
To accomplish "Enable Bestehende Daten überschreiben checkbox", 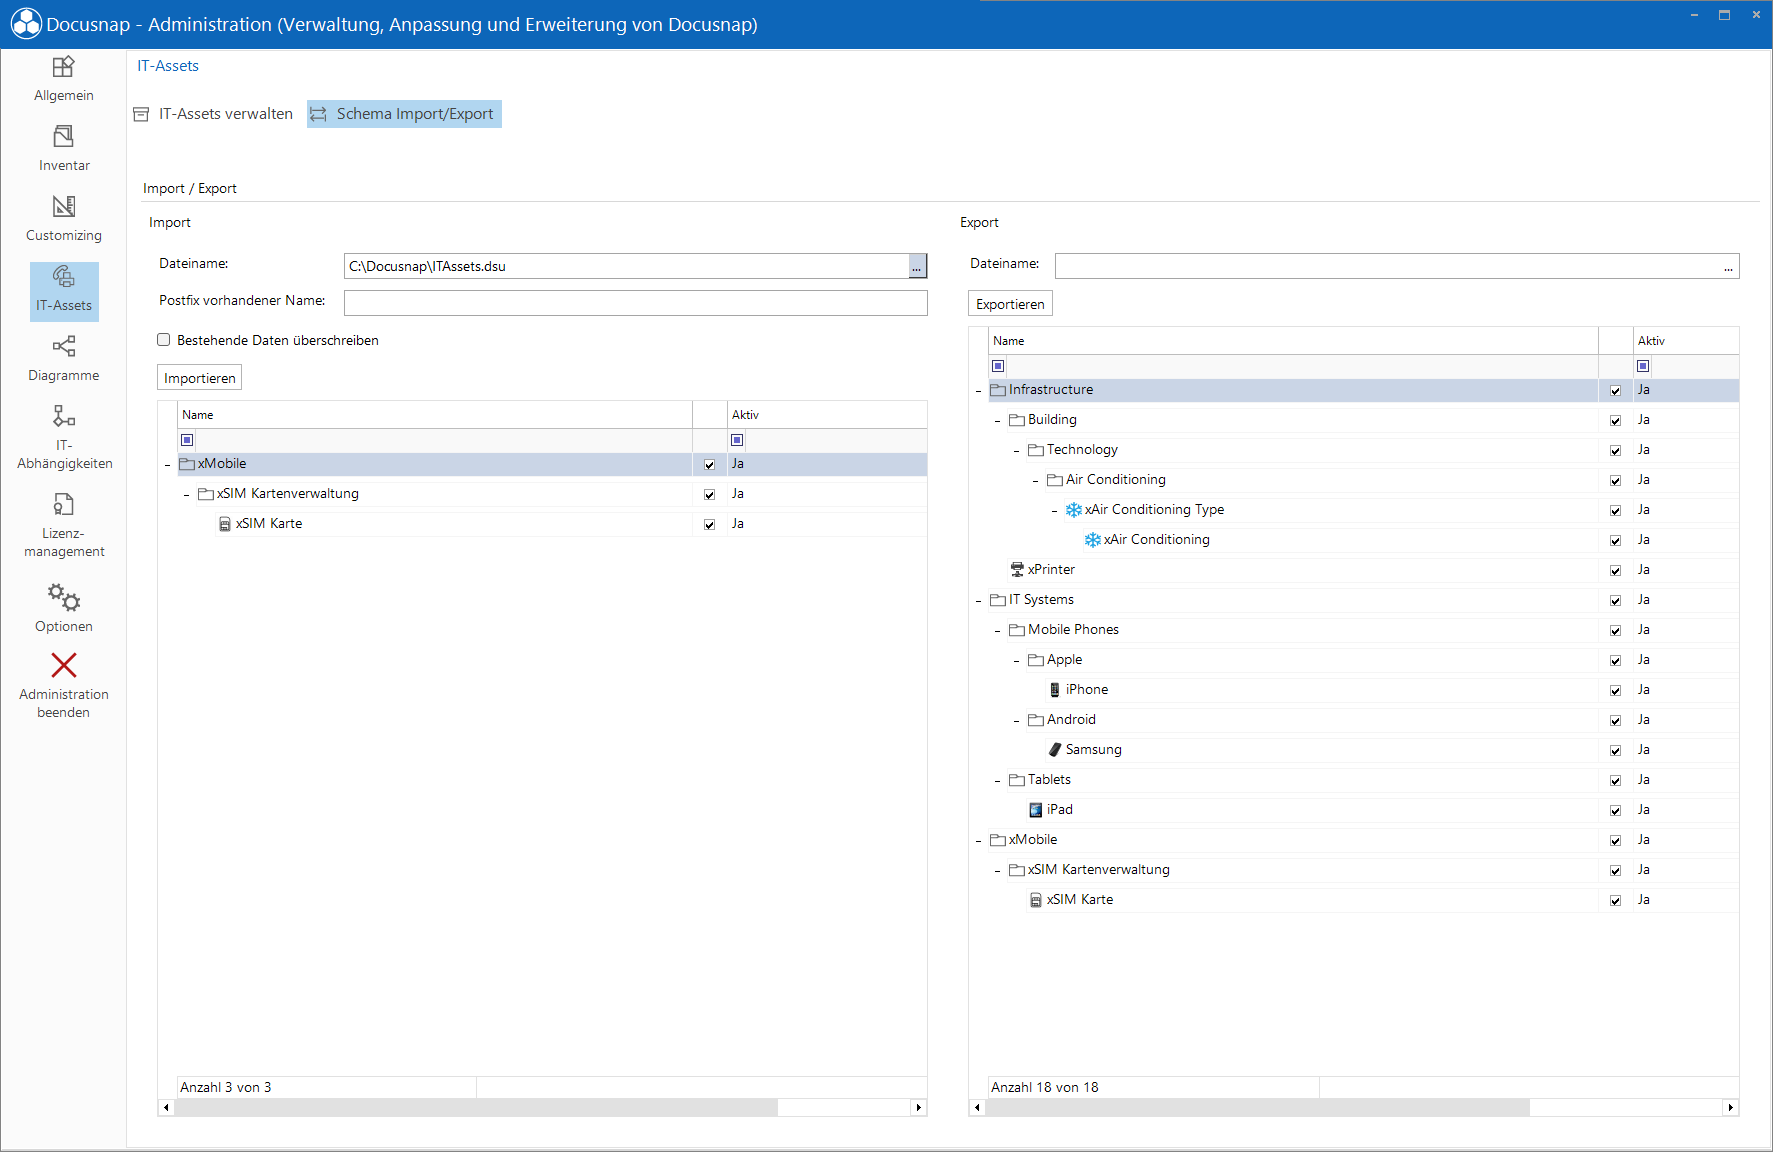I will click(164, 340).
